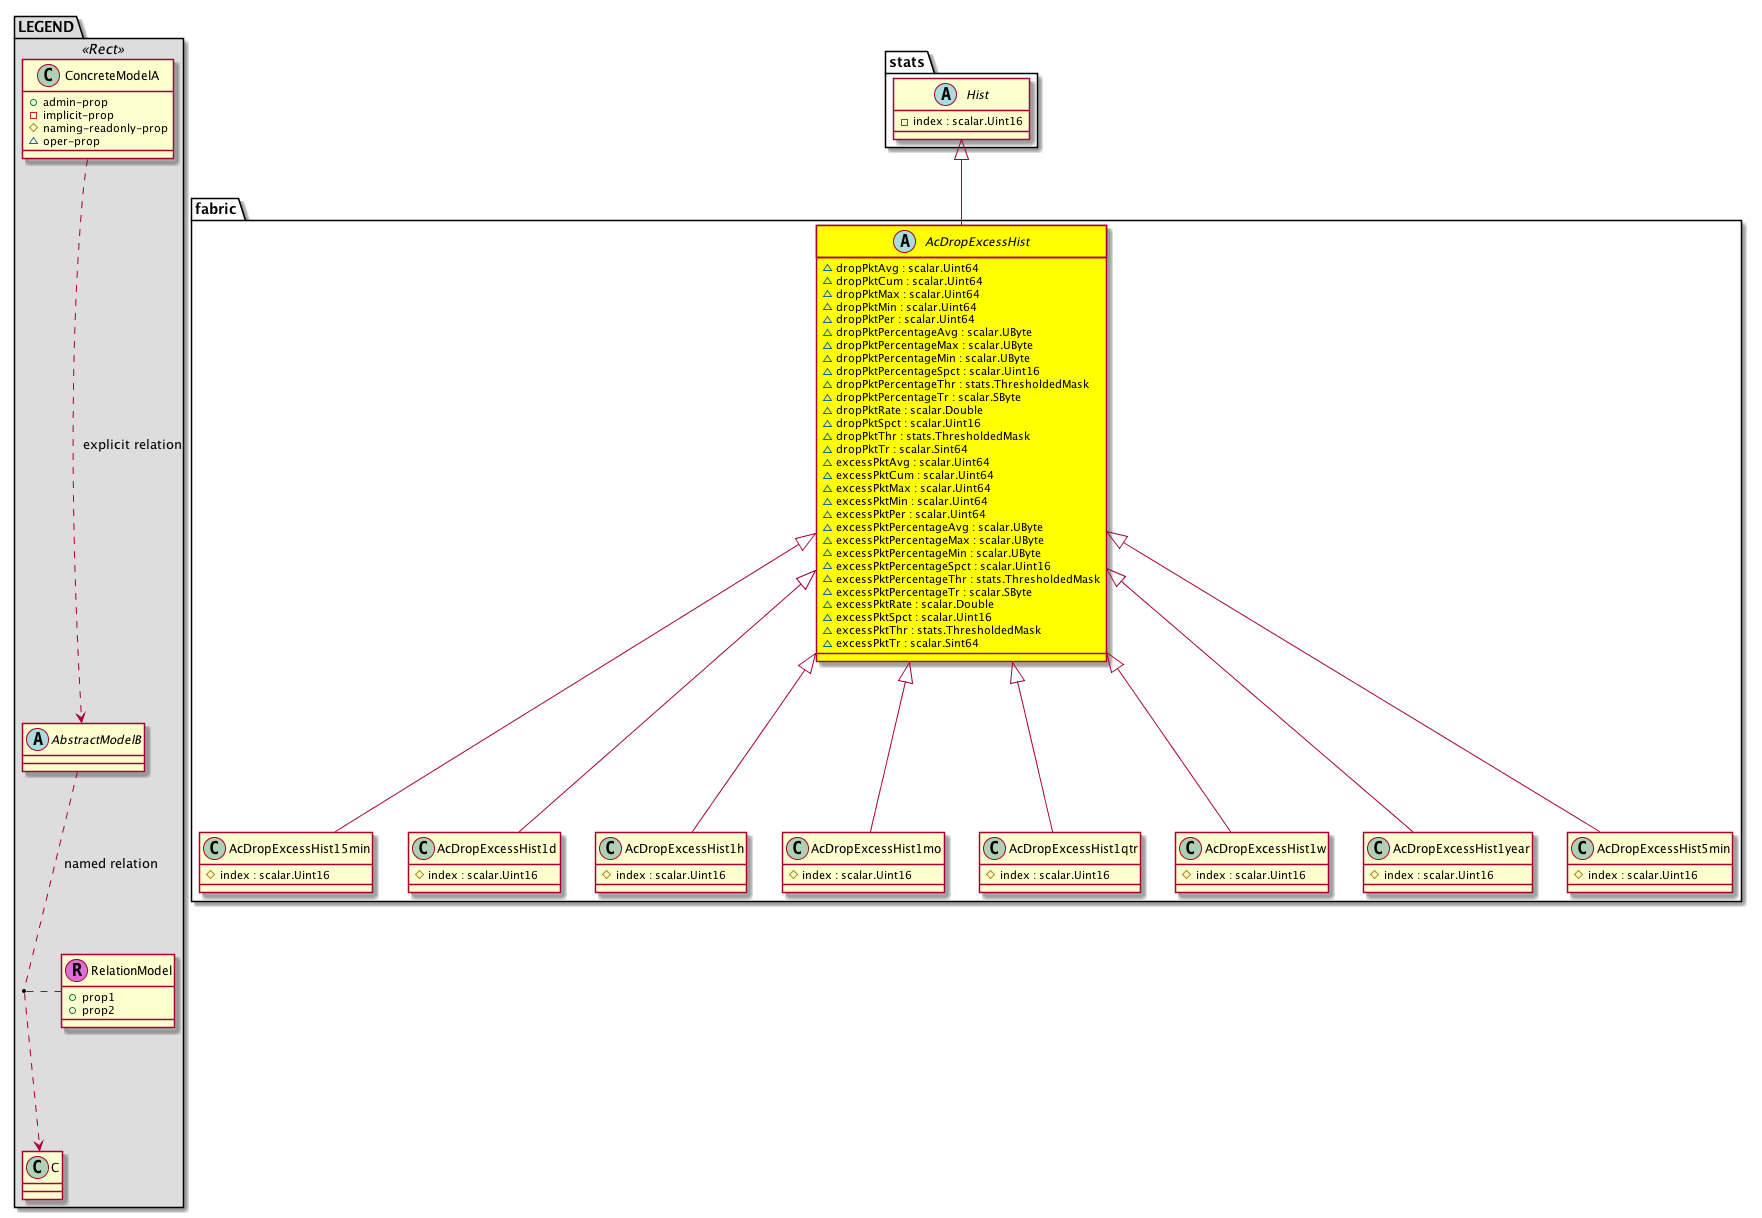Viewport: 1762px width, 1218px height.
Task: Click the abstract 'A' icon of Hist class
Action: [x=945, y=95]
